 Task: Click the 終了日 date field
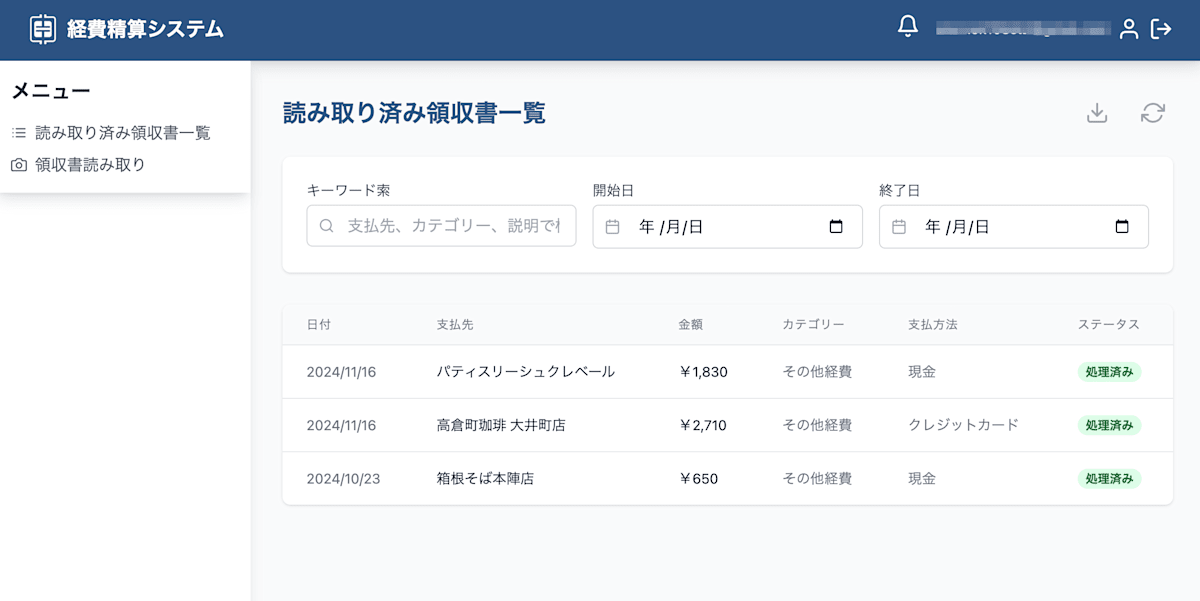(1014, 227)
